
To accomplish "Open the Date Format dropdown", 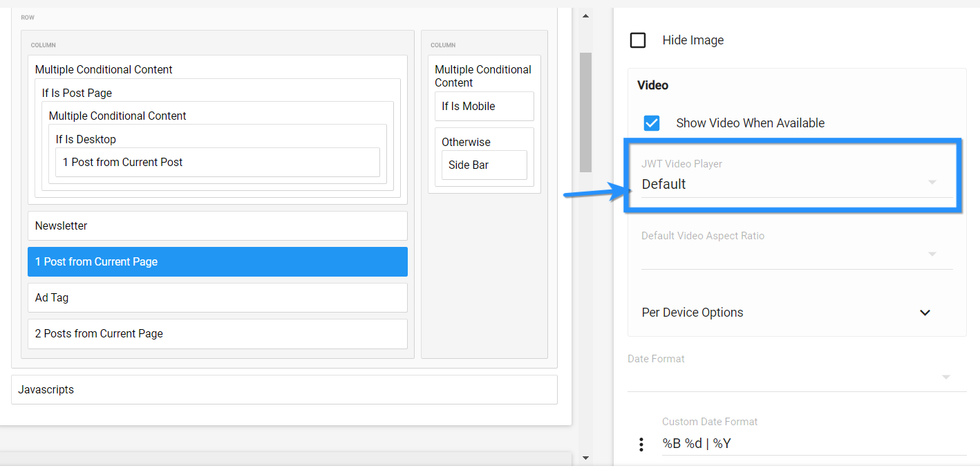I will pos(789,377).
